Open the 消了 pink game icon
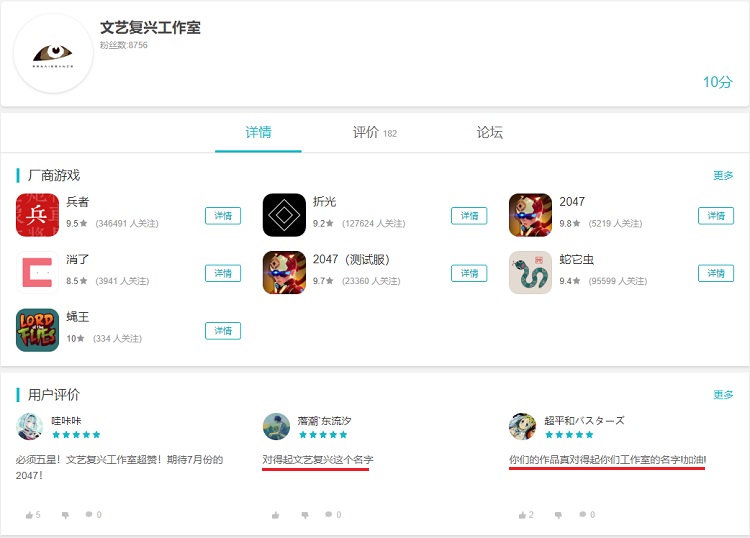 coord(37,273)
